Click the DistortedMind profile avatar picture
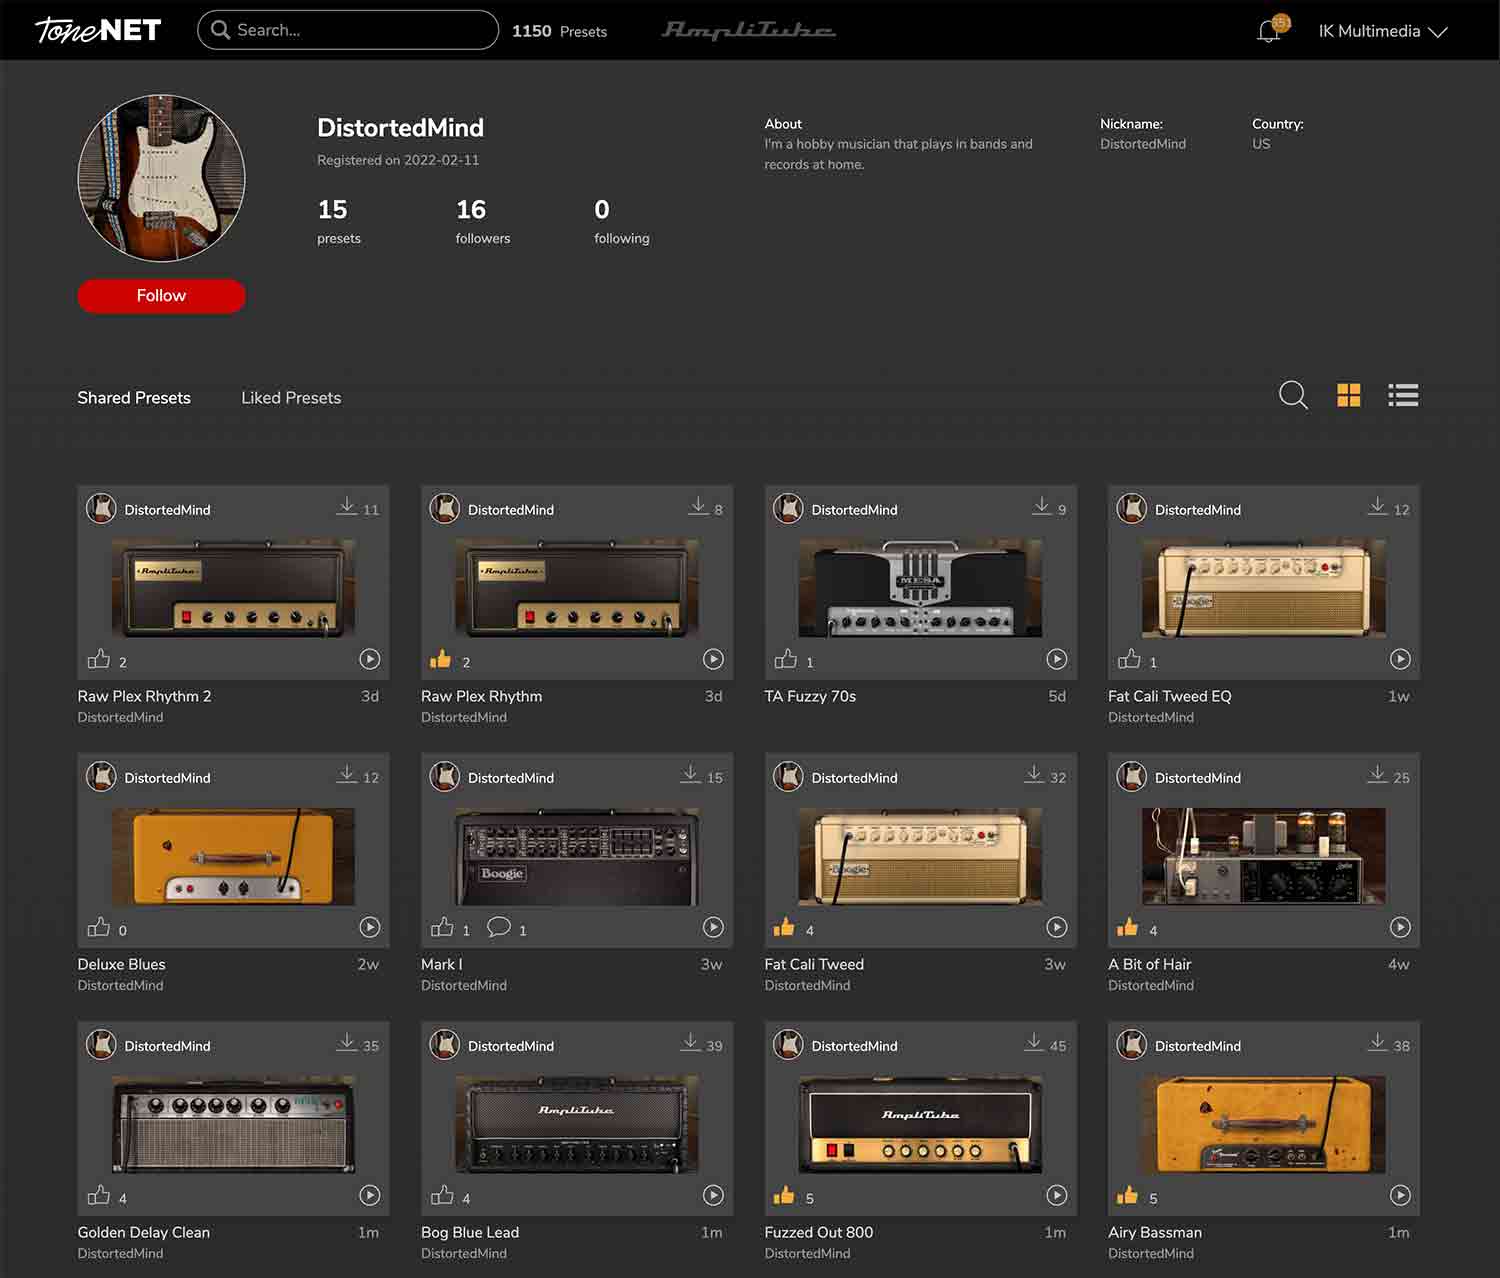The image size is (1500, 1278). 161,178
